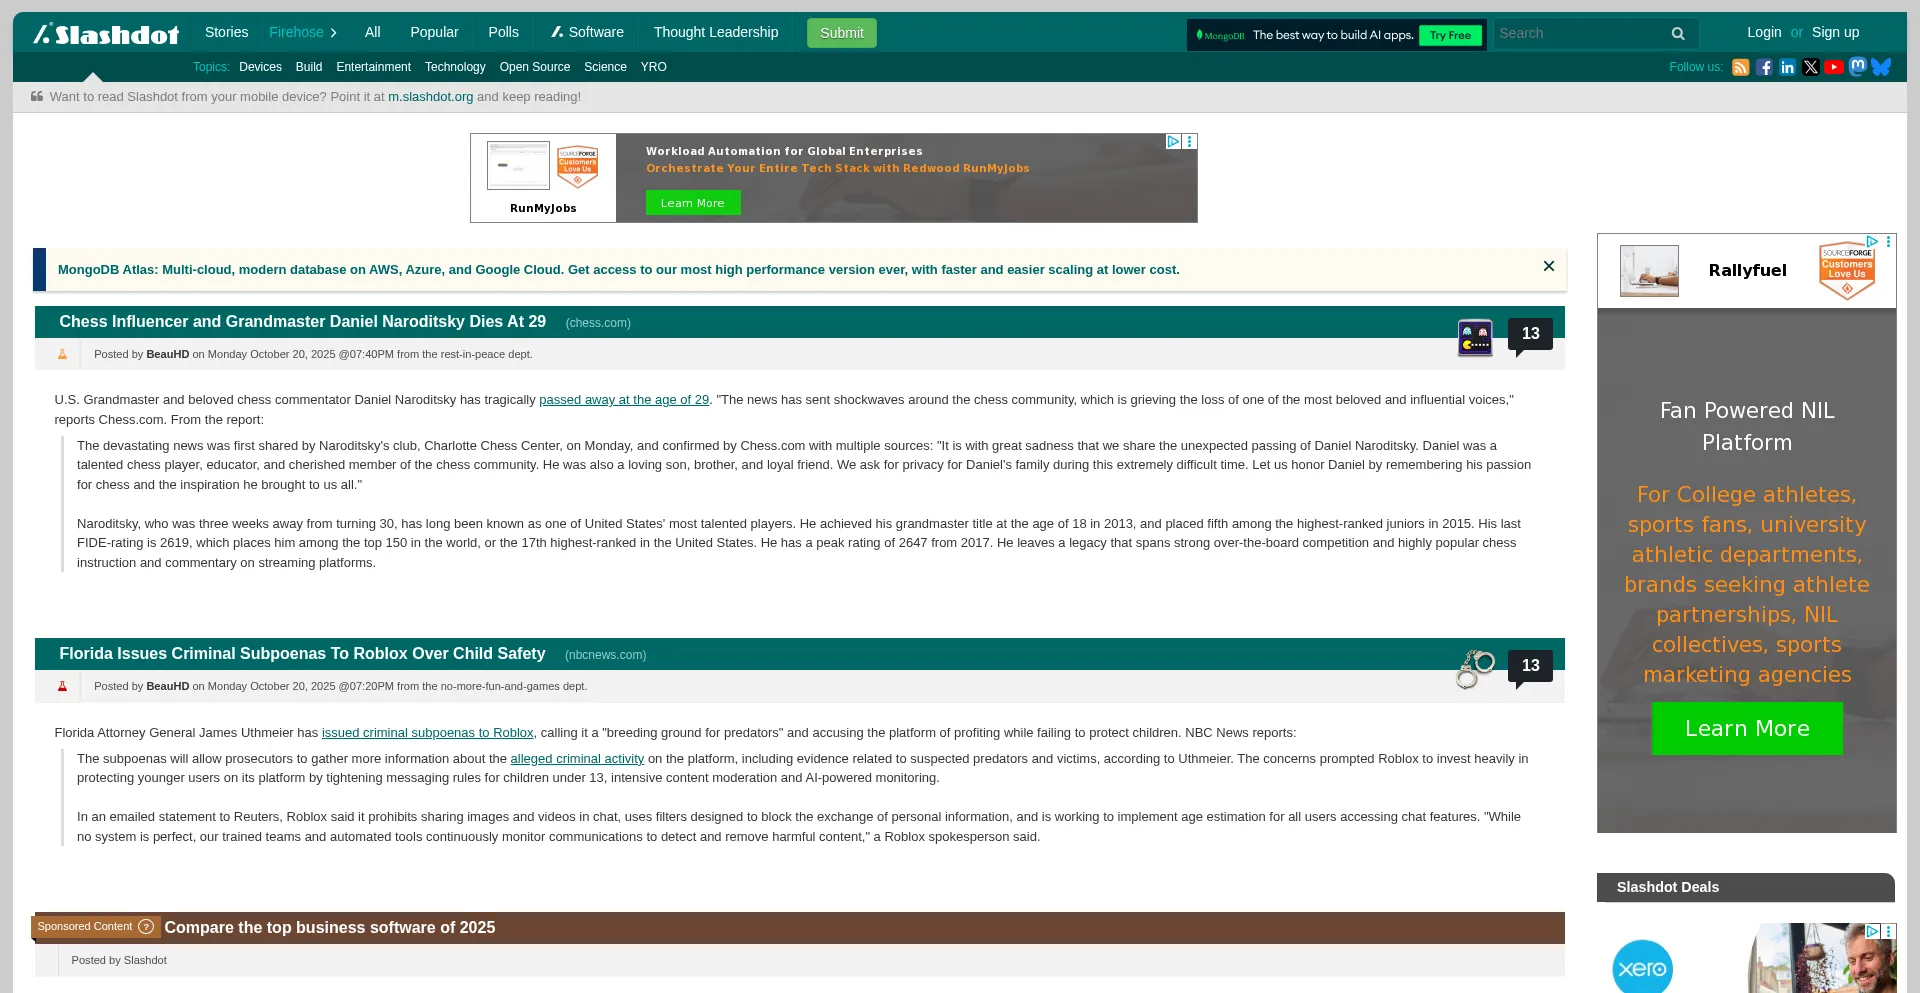Click AdChoices icon on RunMyJobs ad
Image resolution: width=1920 pixels, height=993 pixels.
1174,142
